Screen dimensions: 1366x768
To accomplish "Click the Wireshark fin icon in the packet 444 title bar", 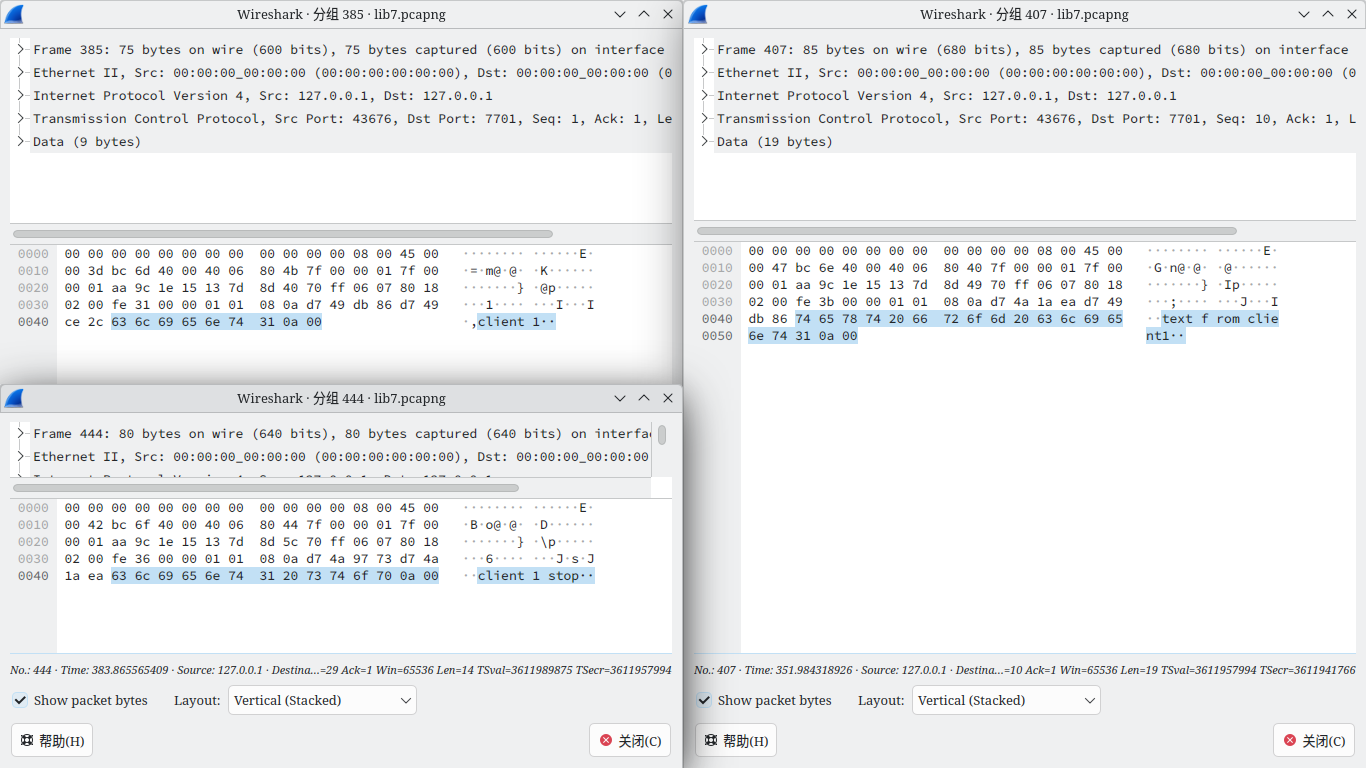I will pyautogui.click(x=14, y=398).
